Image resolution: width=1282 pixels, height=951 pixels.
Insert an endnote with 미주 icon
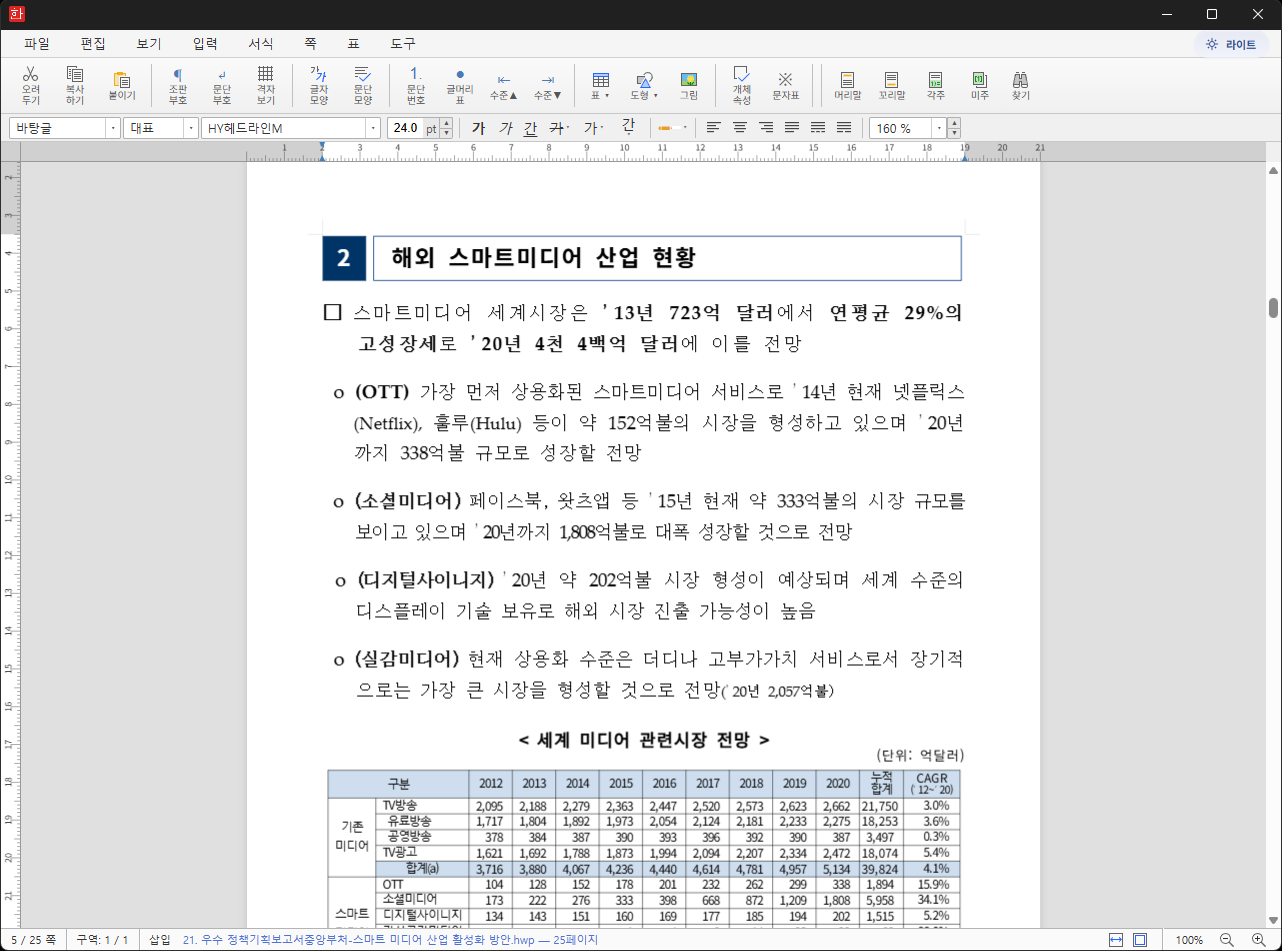pyautogui.click(x=980, y=86)
